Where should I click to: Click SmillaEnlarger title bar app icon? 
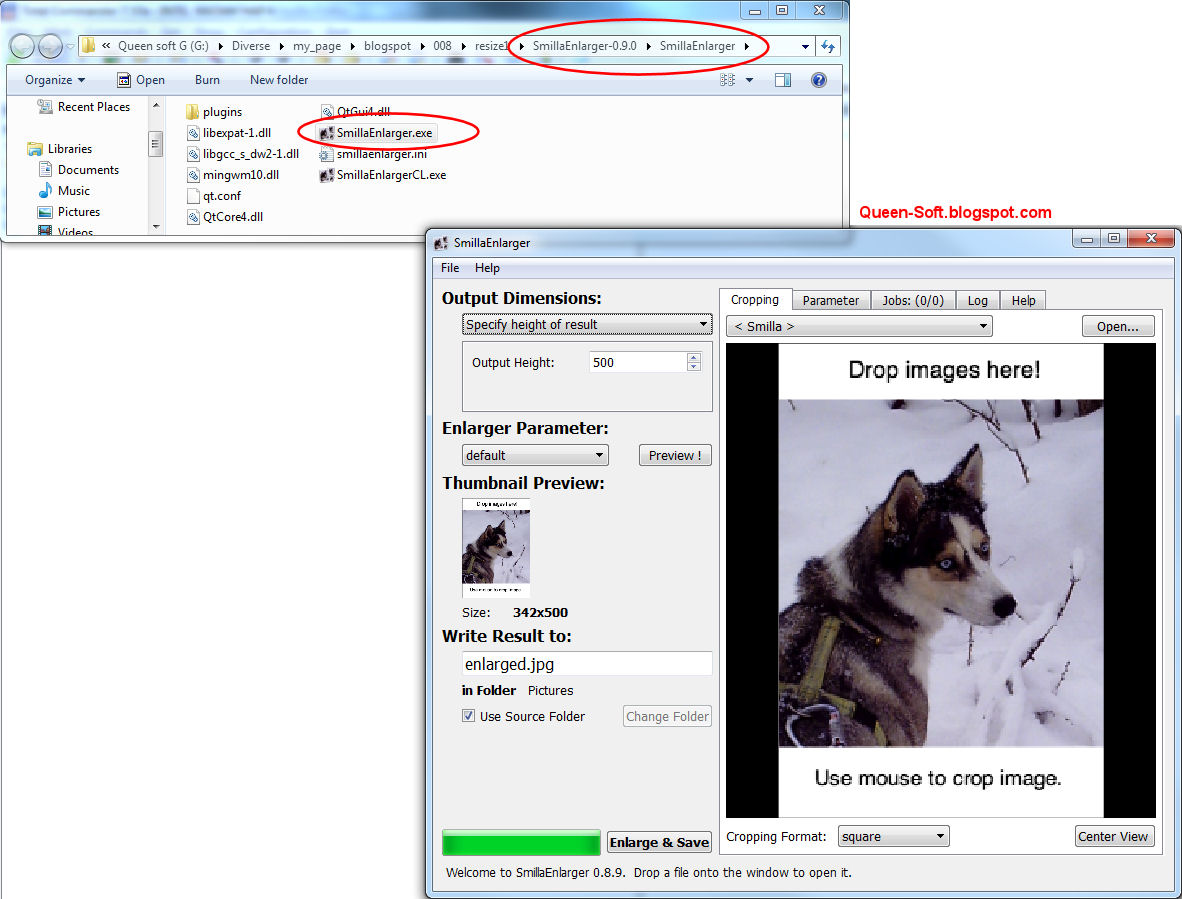[442, 243]
